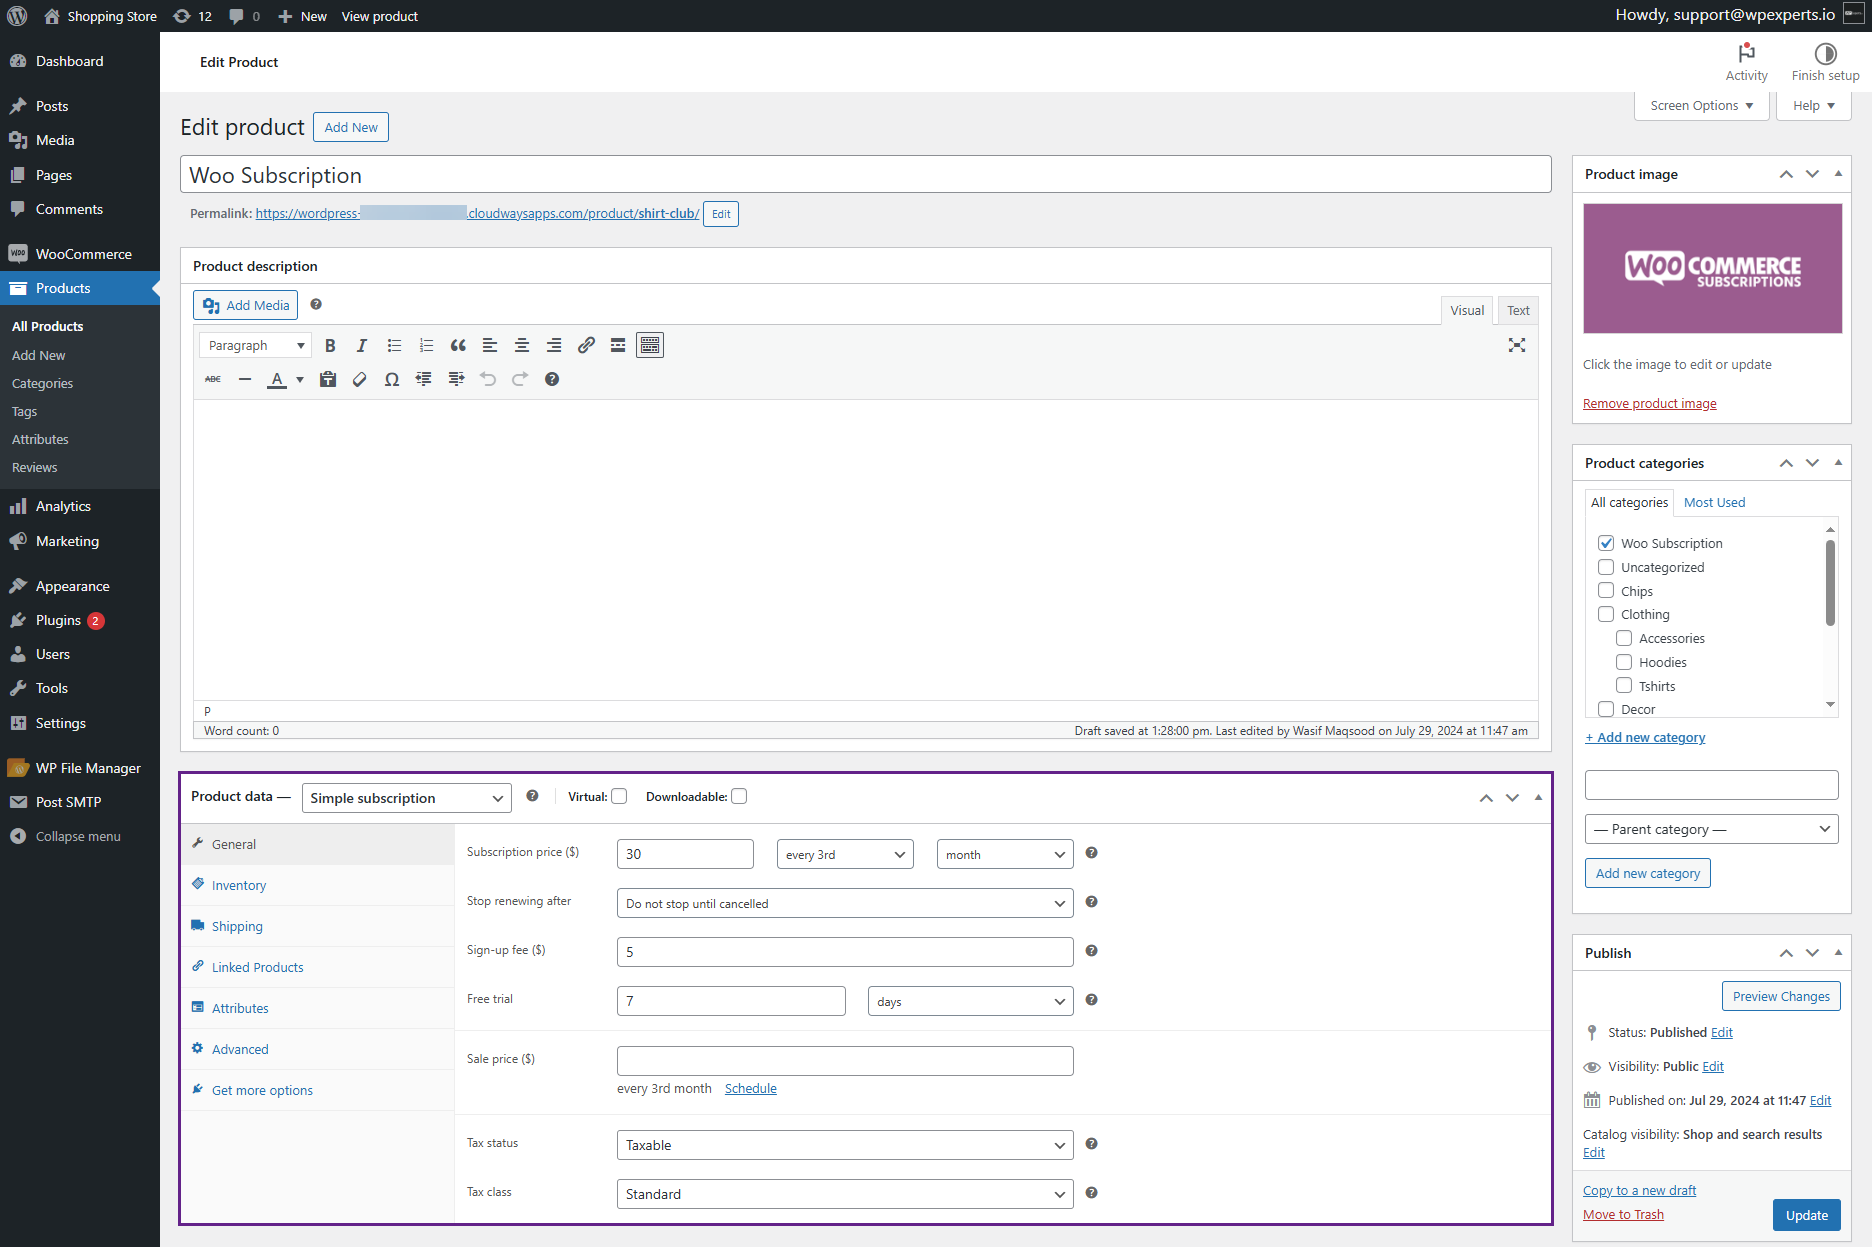Viewport: 1872px width, 1247px height.
Task: Check the Tshirts category
Action: click(x=1624, y=686)
